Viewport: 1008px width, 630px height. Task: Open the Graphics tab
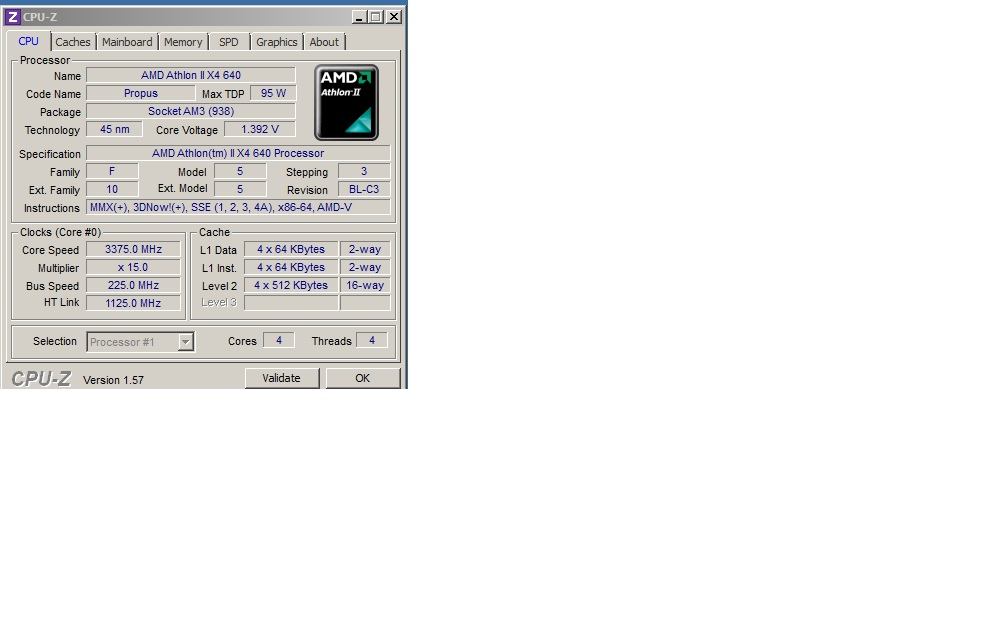276,42
